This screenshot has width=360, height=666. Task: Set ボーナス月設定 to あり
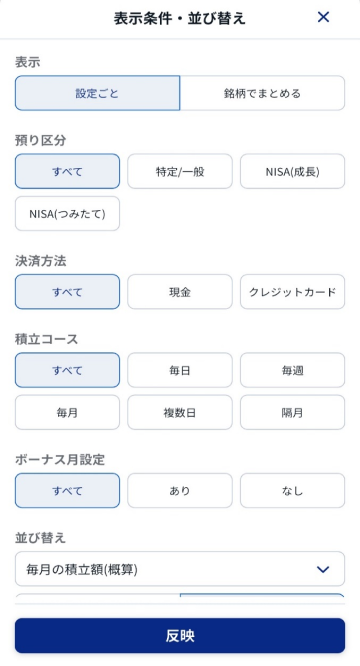[180, 491]
